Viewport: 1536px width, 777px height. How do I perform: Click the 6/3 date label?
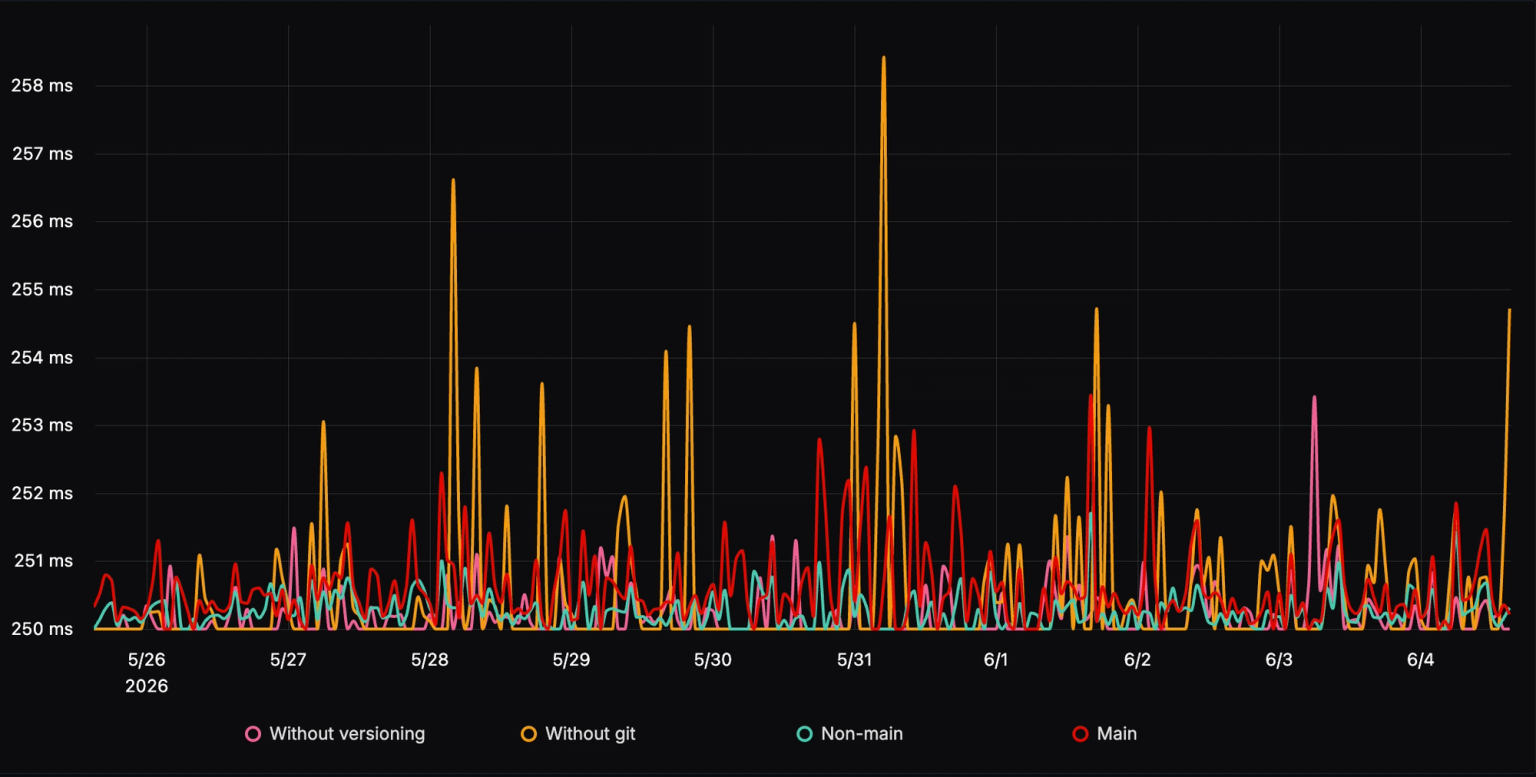pyautogui.click(x=1279, y=660)
